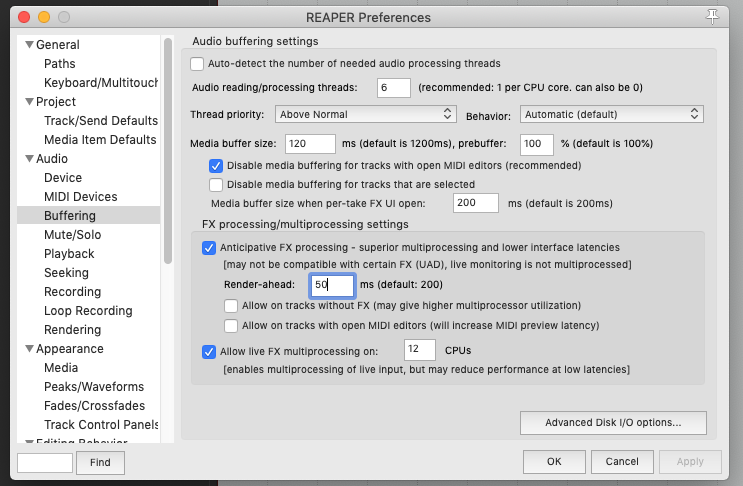Click the audio processing threads field
743x486 pixels.
[x=394, y=88]
